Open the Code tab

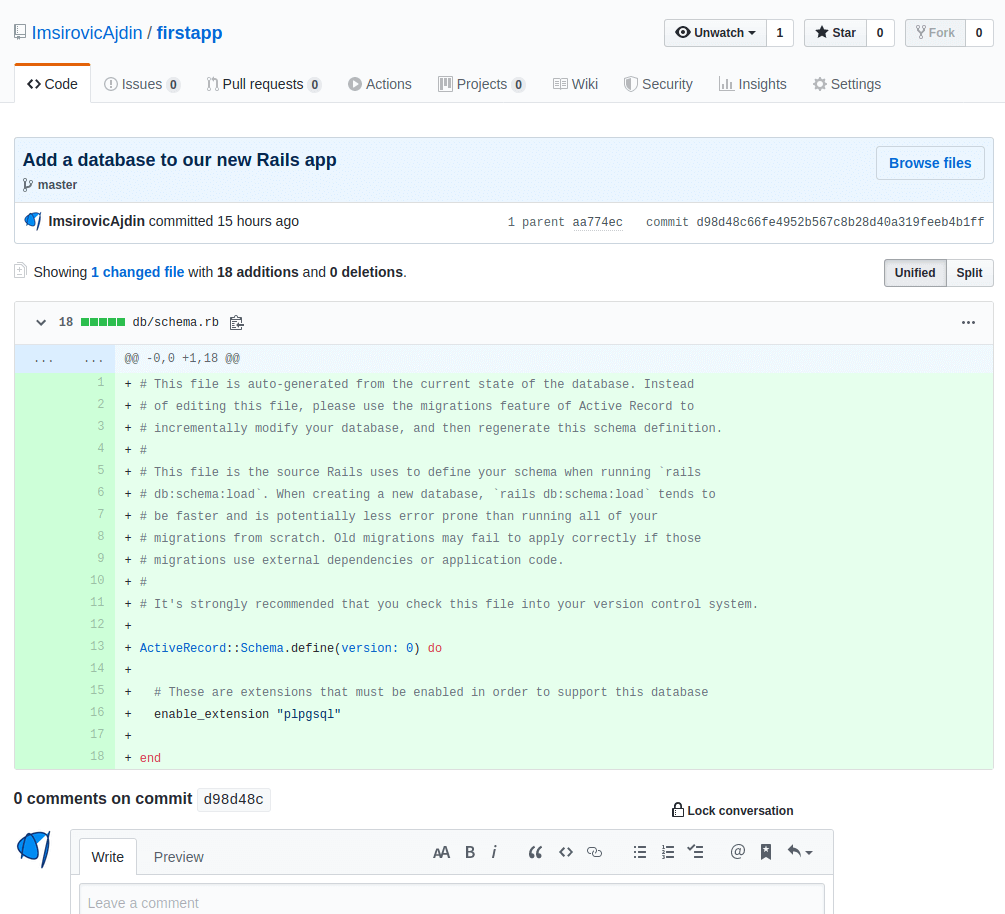coord(53,84)
